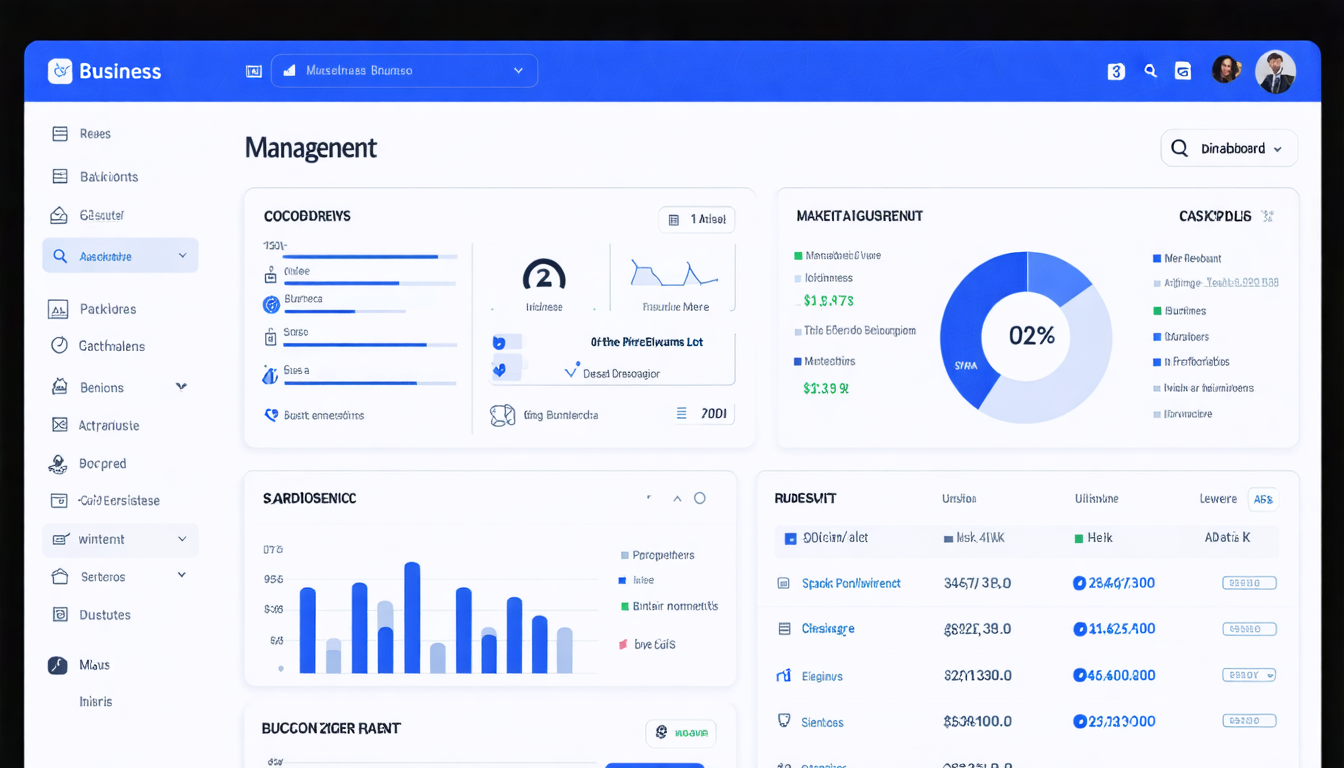This screenshot has width=1344, height=768.
Task: Click the Clesisgre link
Action: (x=828, y=629)
